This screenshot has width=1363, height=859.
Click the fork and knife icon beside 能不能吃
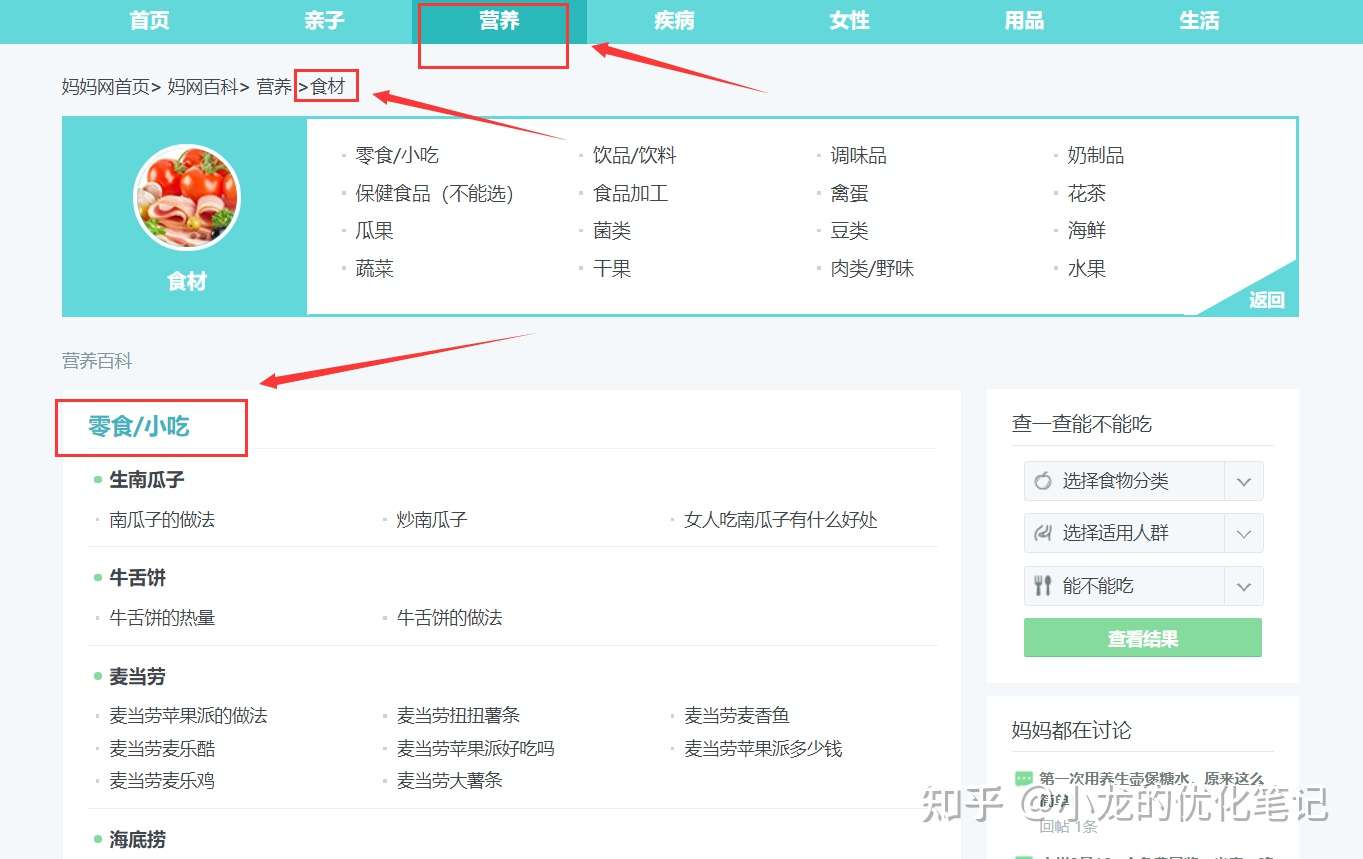(1043, 586)
